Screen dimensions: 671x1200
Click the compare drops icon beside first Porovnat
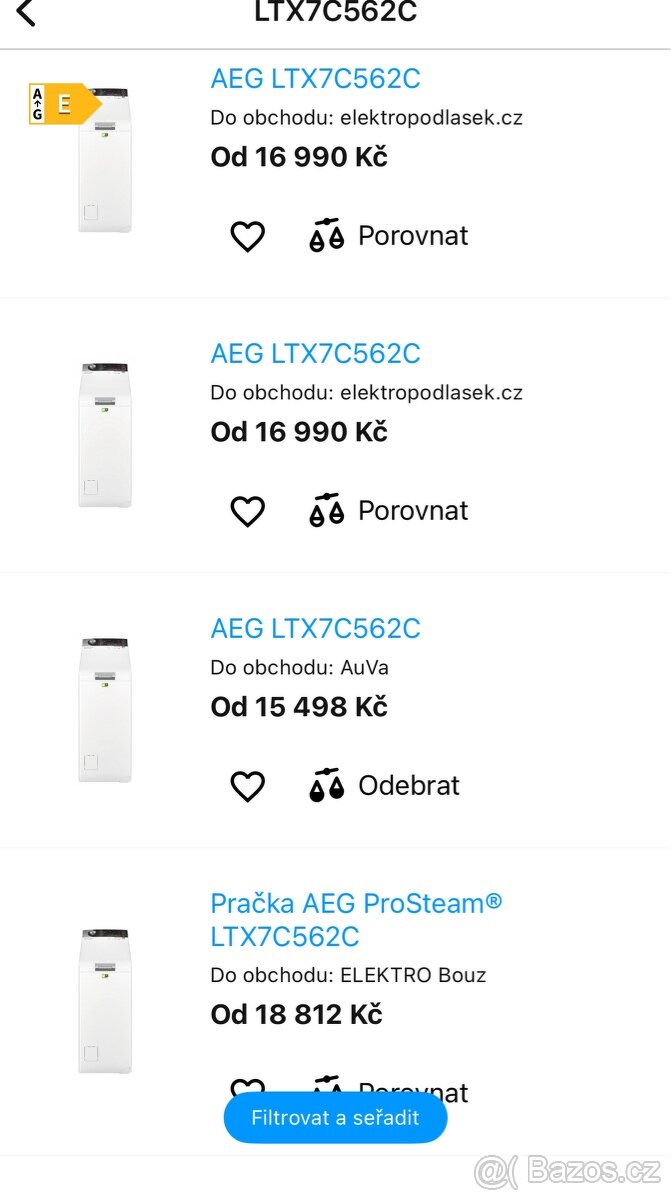tap(325, 235)
